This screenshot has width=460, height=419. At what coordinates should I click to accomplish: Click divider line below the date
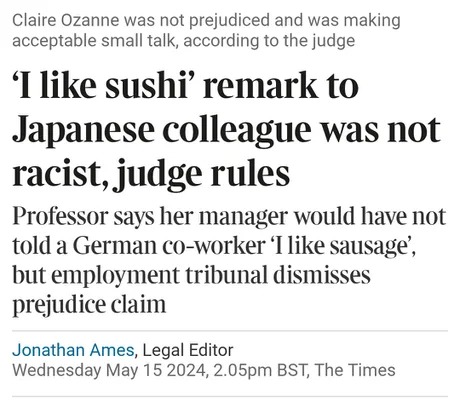[230, 397]
